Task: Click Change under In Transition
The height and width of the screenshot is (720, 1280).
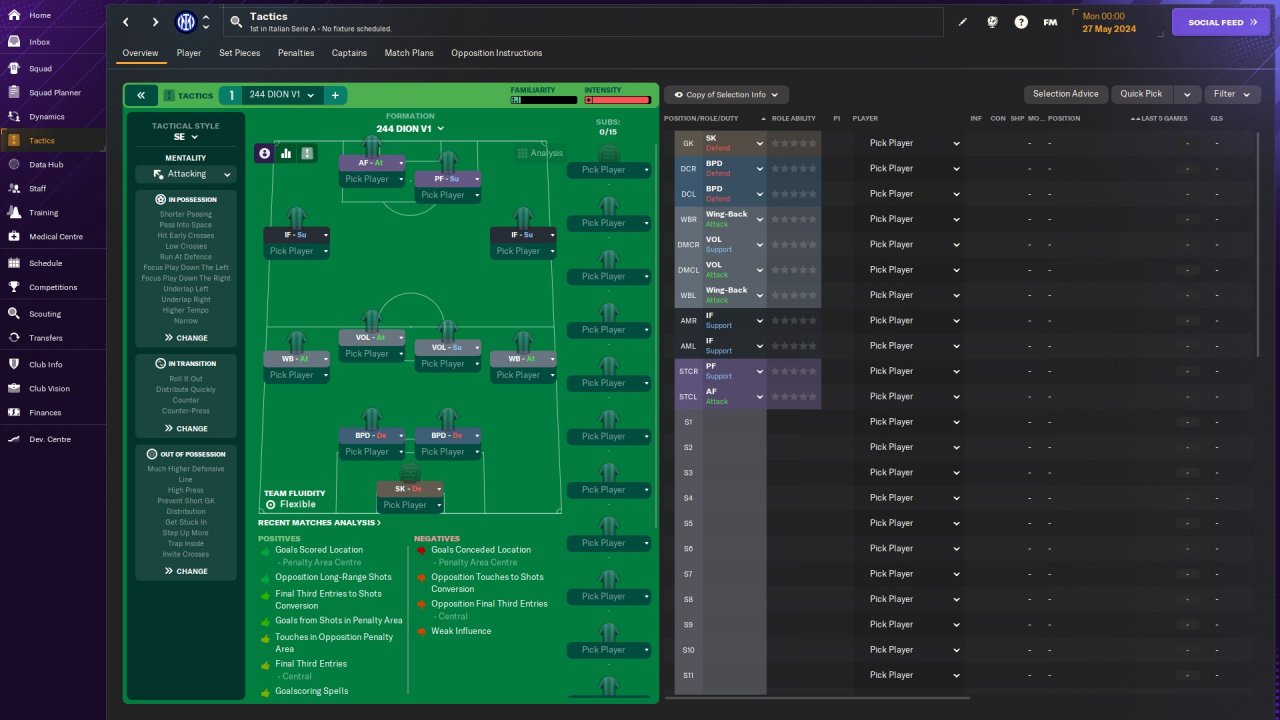Action: coord(186,428)
